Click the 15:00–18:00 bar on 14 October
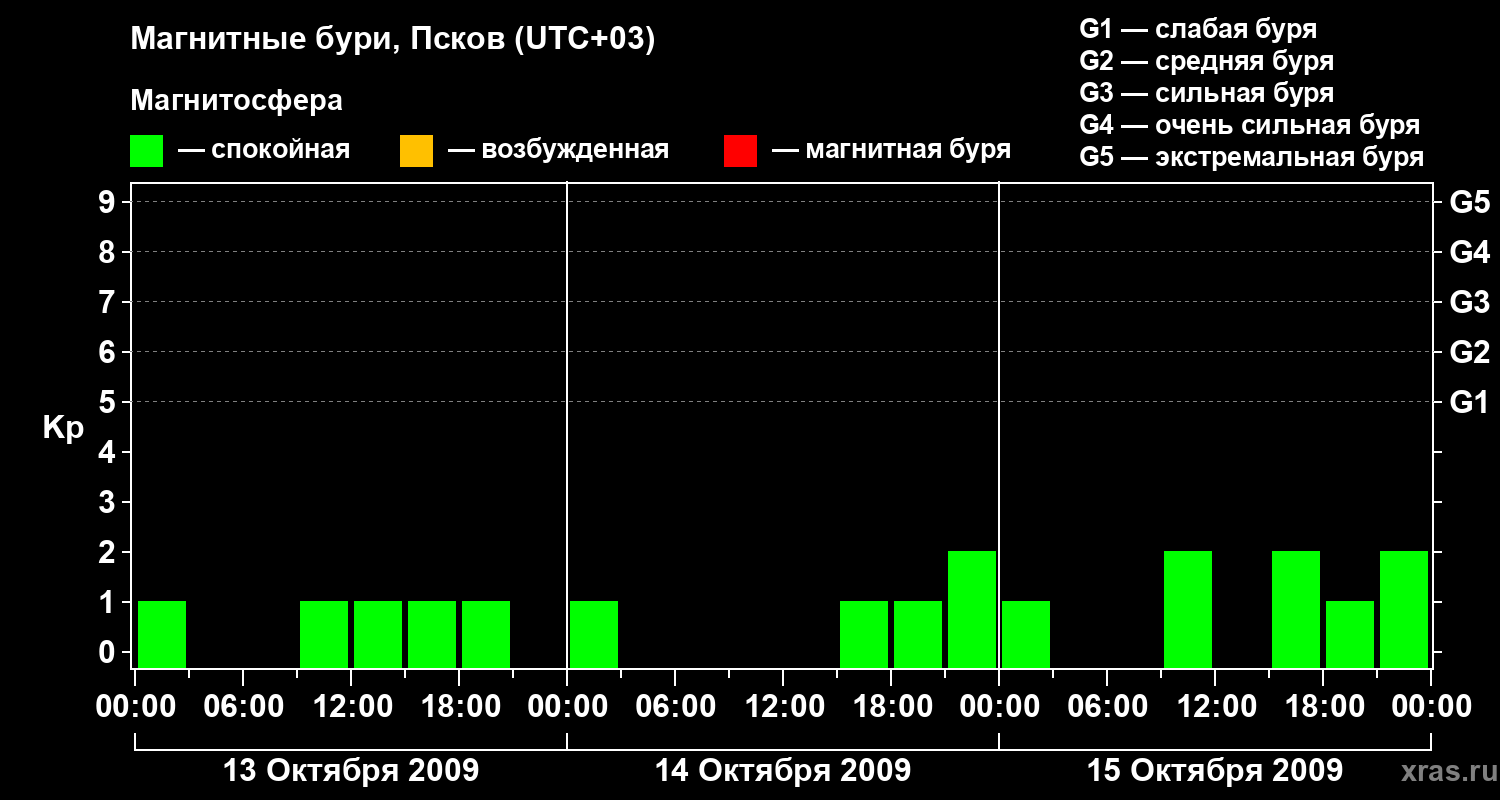 [864, 634]
